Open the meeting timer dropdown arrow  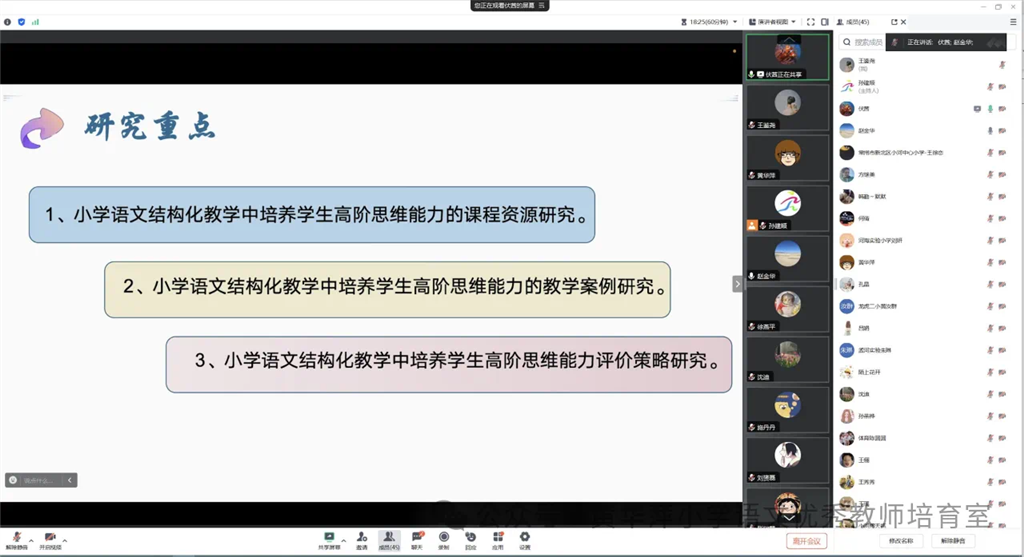[735, 22]
